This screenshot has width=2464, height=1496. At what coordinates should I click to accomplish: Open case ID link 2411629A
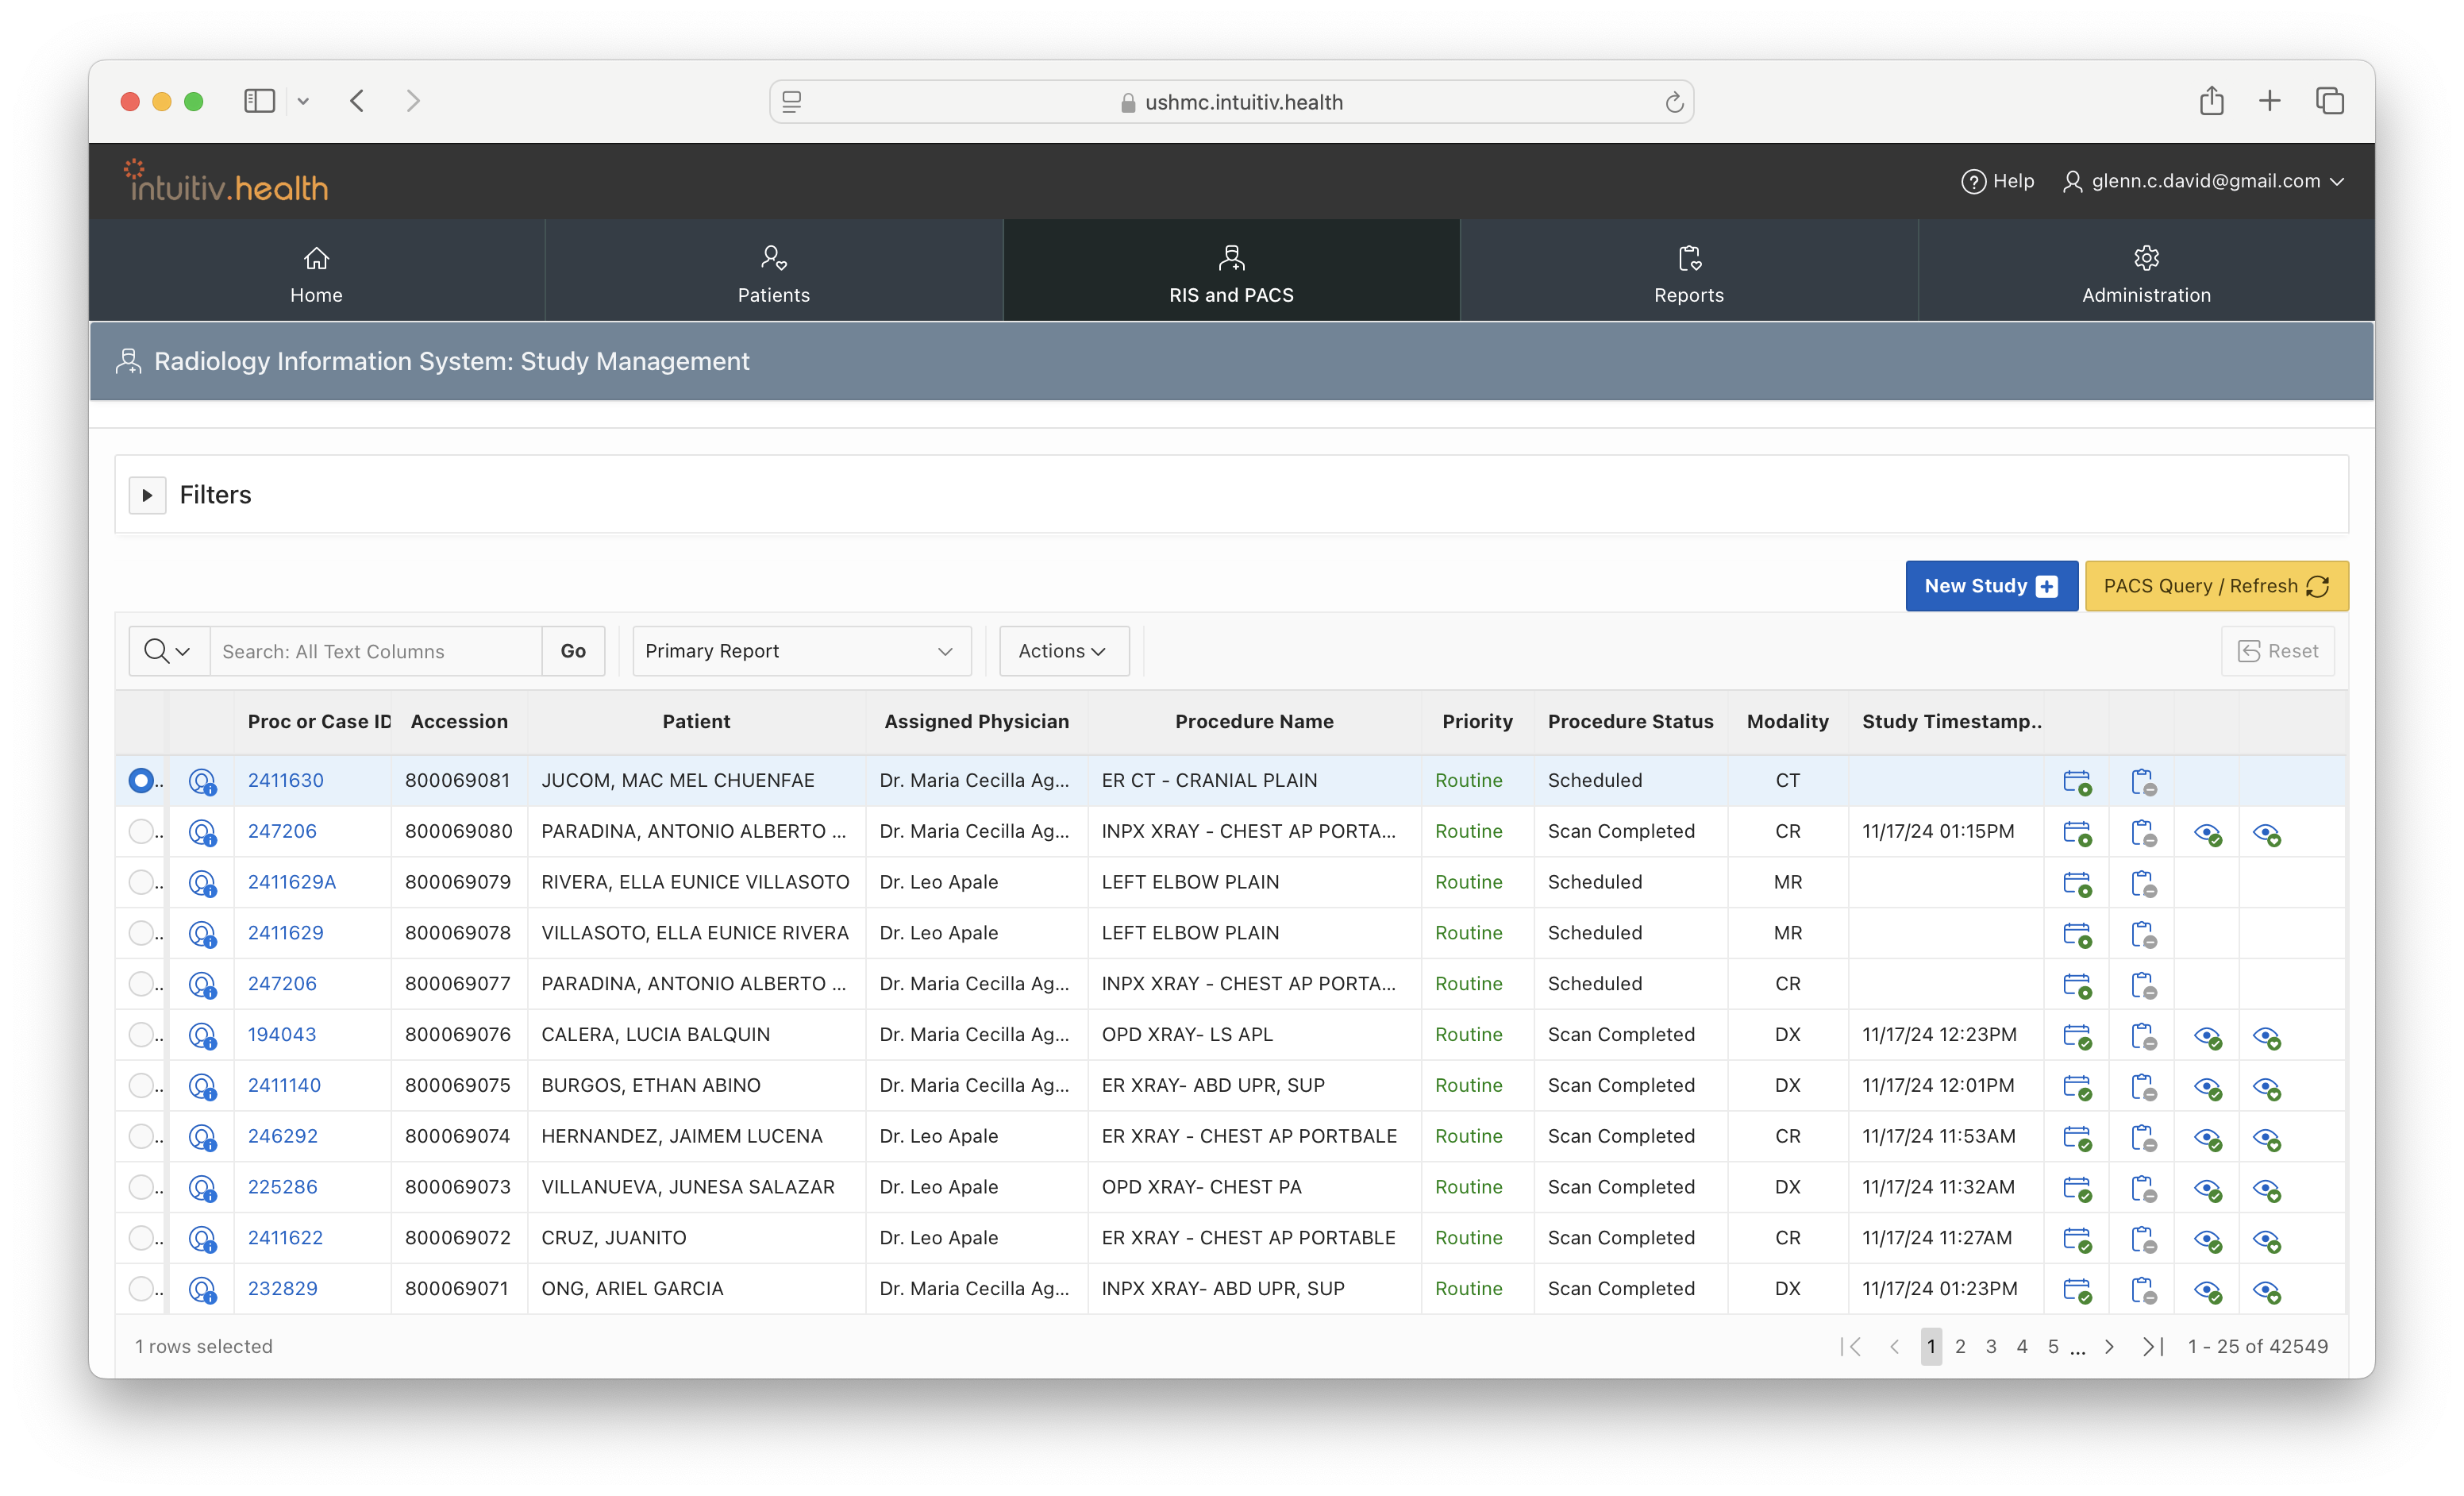(291, 882)
